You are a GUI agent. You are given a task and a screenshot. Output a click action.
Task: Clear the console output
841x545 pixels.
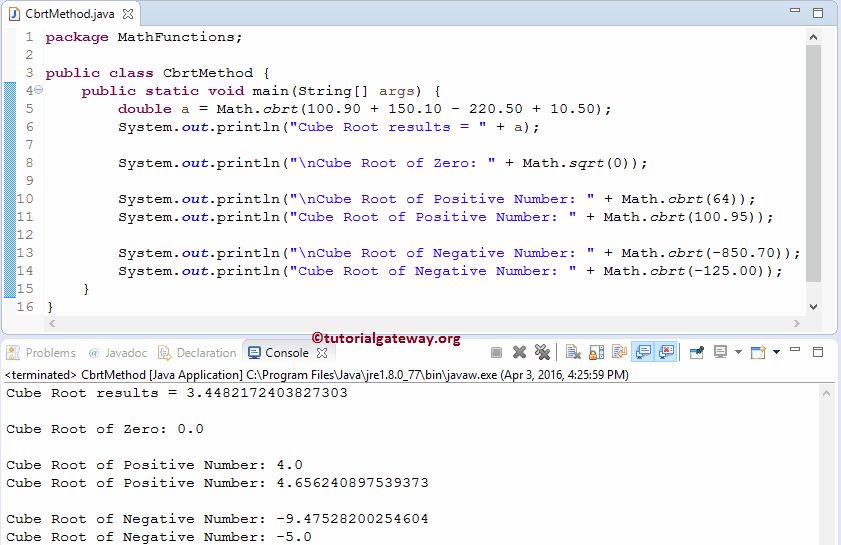(x=573, y=352)
